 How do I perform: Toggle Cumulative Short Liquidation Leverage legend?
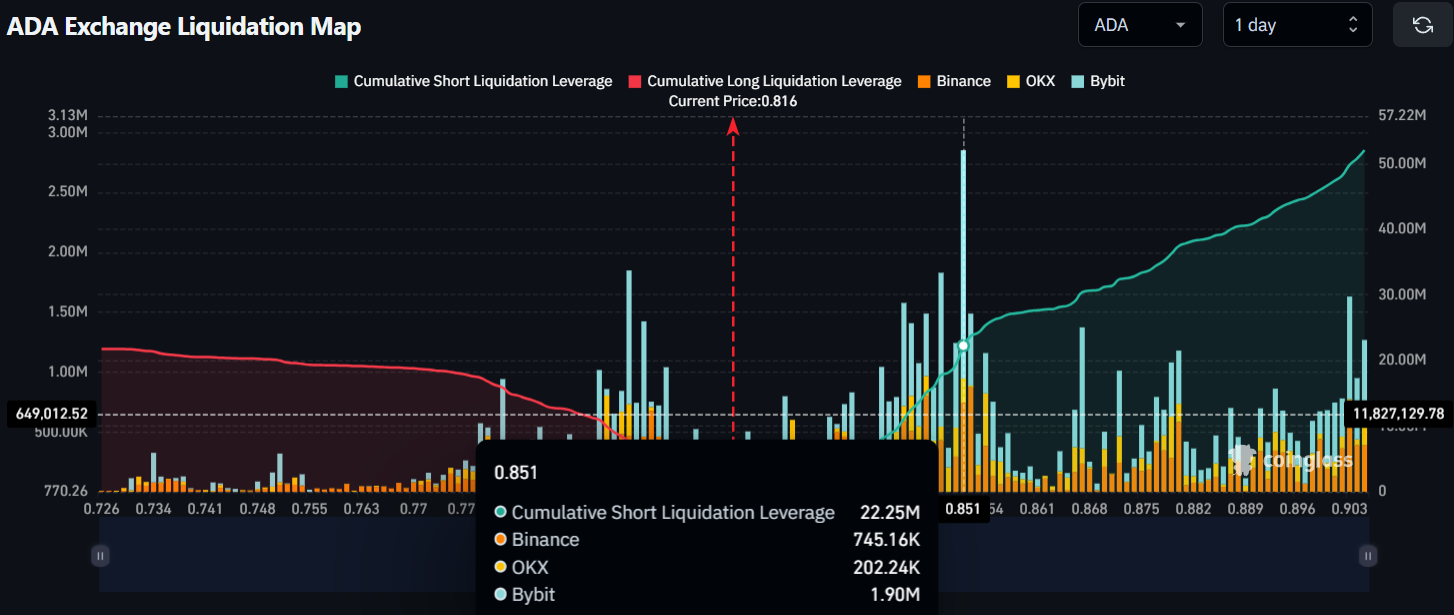tap(473, 81)
